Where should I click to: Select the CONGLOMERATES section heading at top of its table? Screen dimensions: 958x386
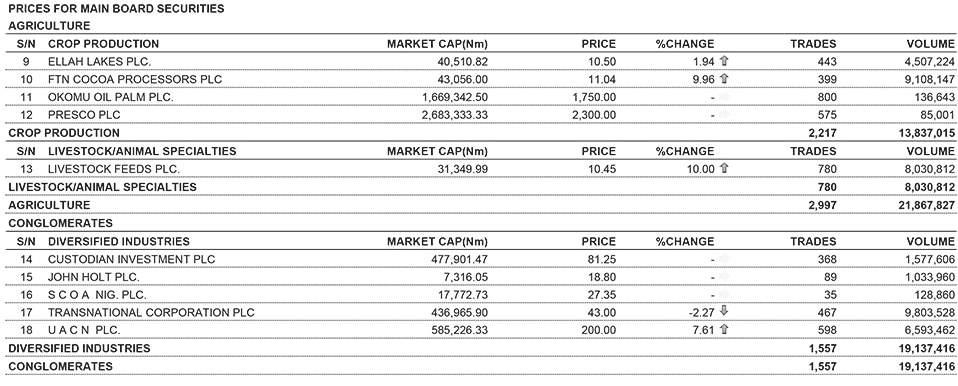tap(60, 223)
